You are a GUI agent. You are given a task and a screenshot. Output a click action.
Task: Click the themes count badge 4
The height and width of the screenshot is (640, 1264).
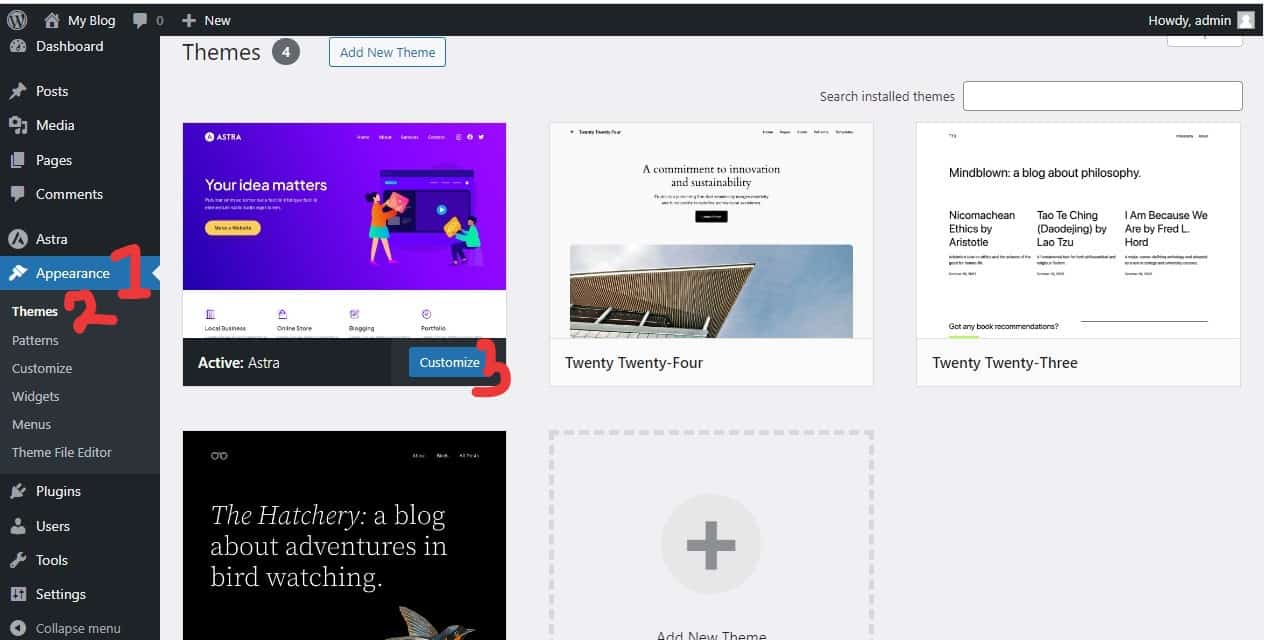[x=286, y=52]
